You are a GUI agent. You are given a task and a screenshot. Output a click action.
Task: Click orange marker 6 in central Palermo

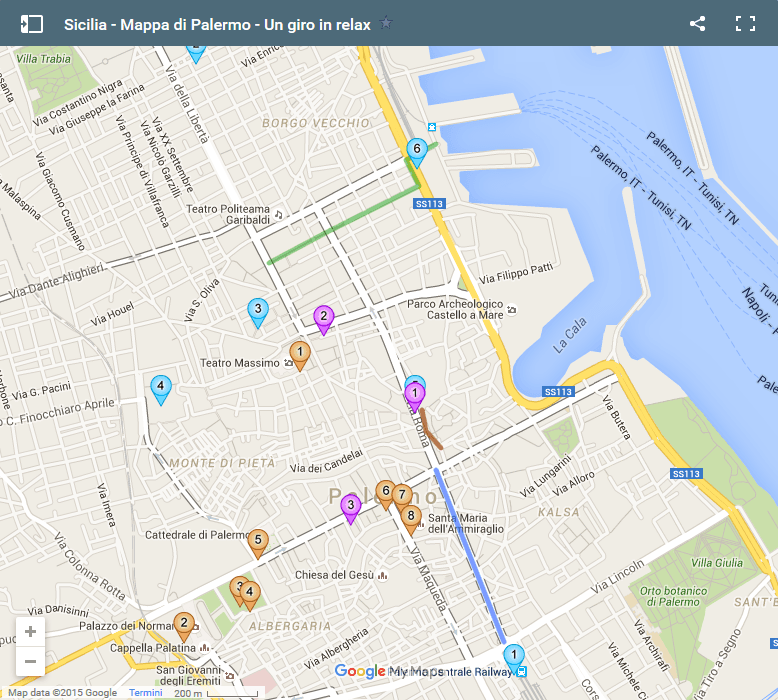(384, 491)
